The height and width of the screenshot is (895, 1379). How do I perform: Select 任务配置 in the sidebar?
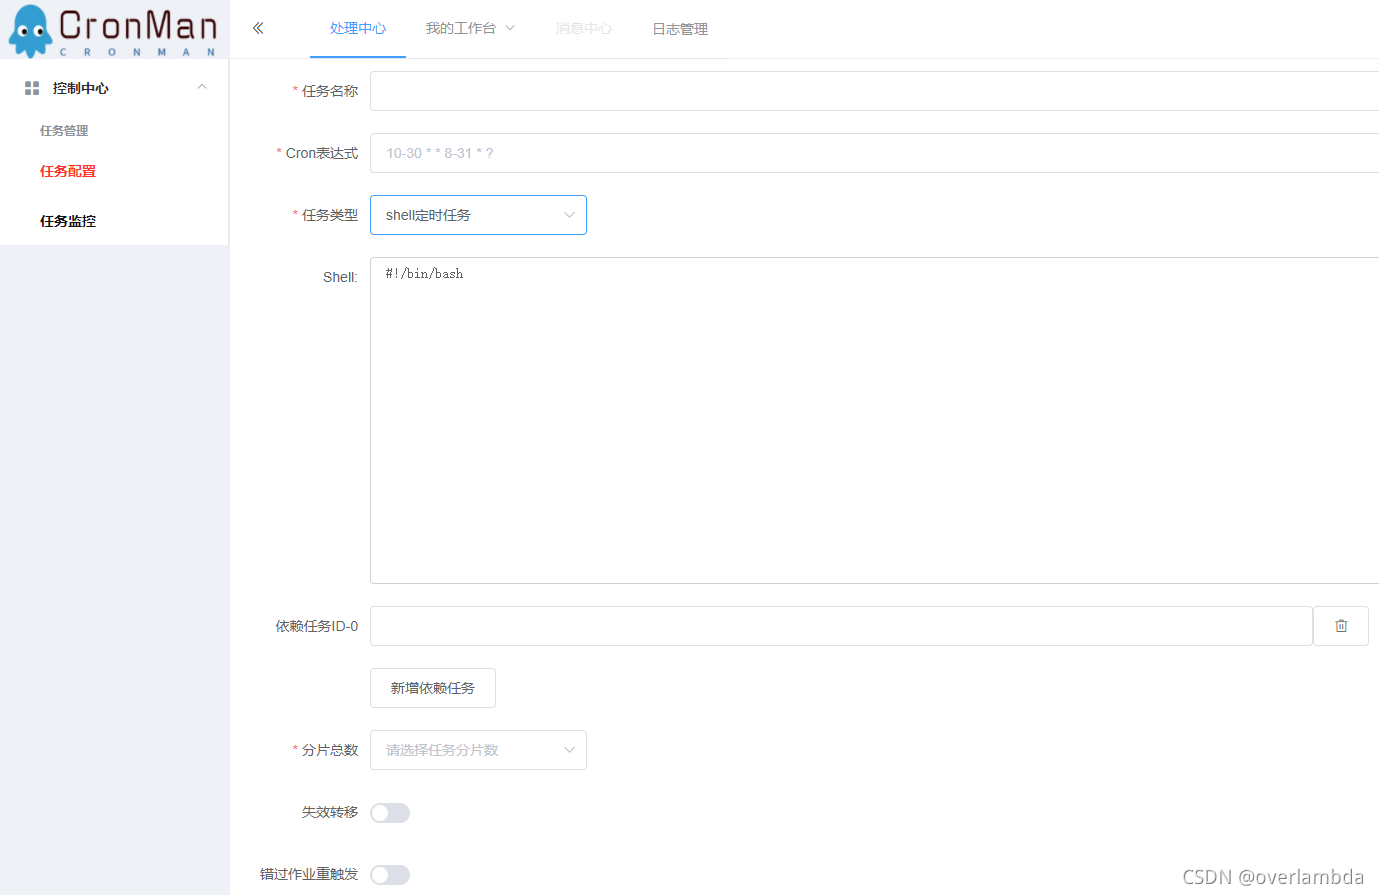click(x=68, y=171)
